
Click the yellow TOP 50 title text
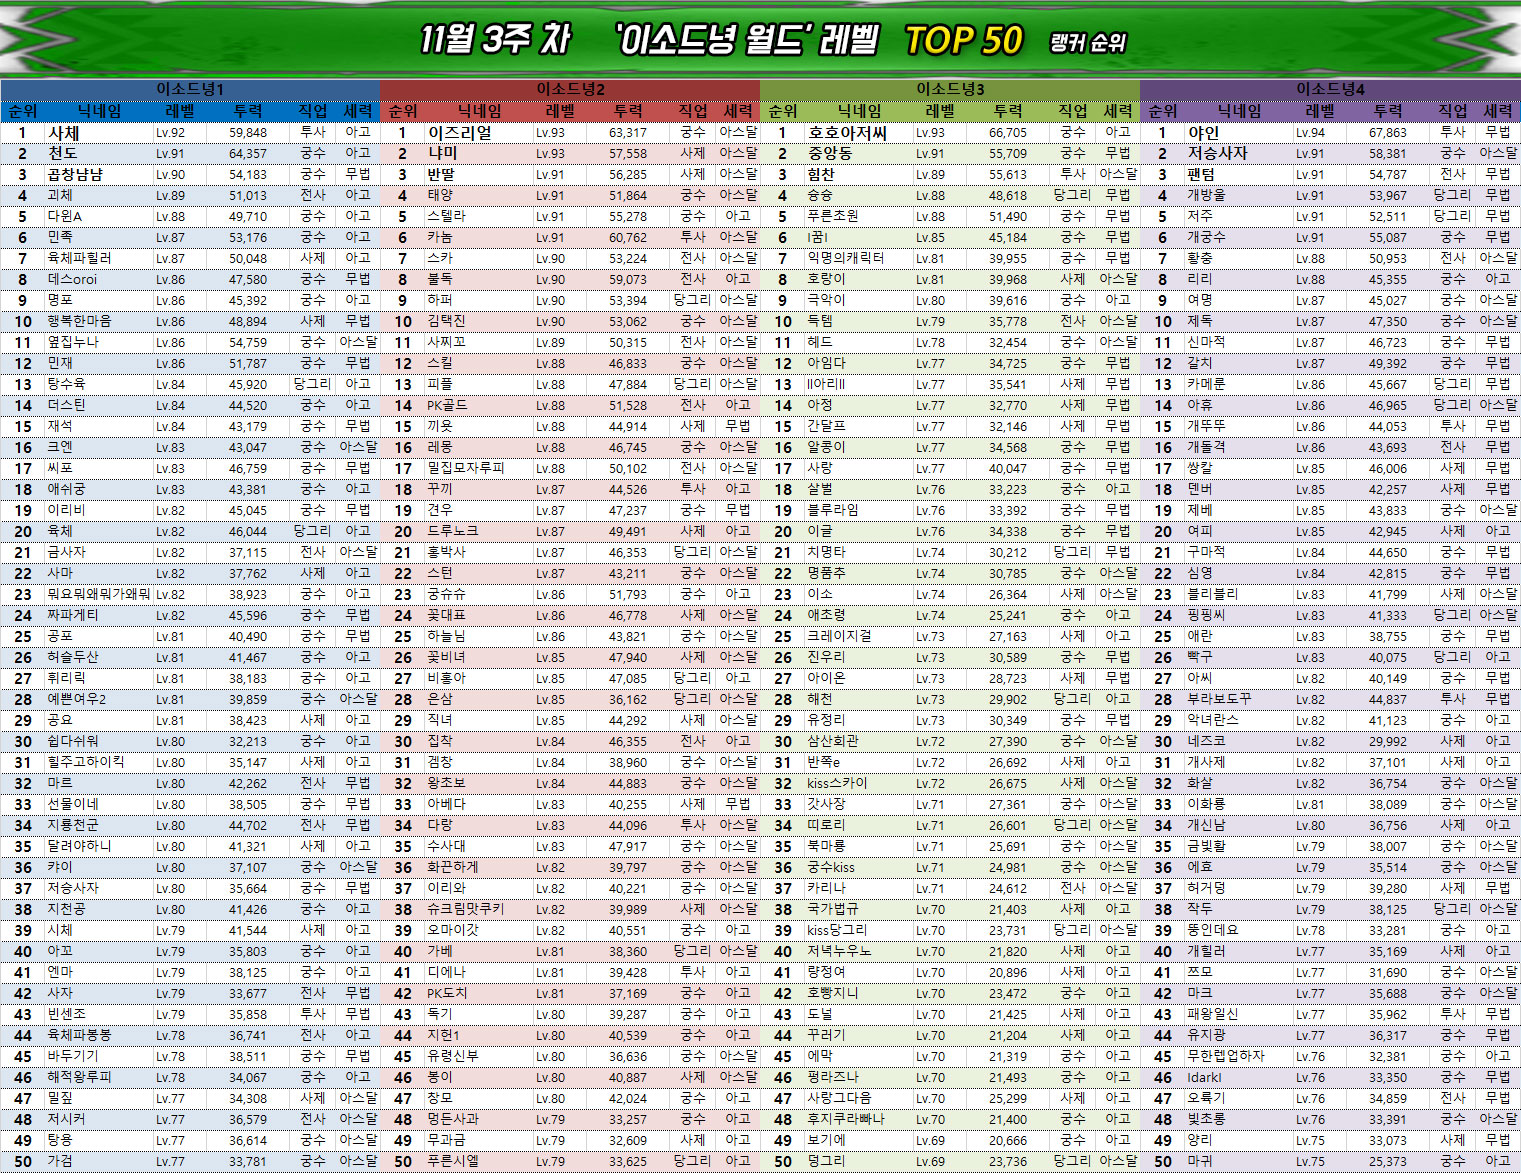pyautogui.click(x=963, y=40)
